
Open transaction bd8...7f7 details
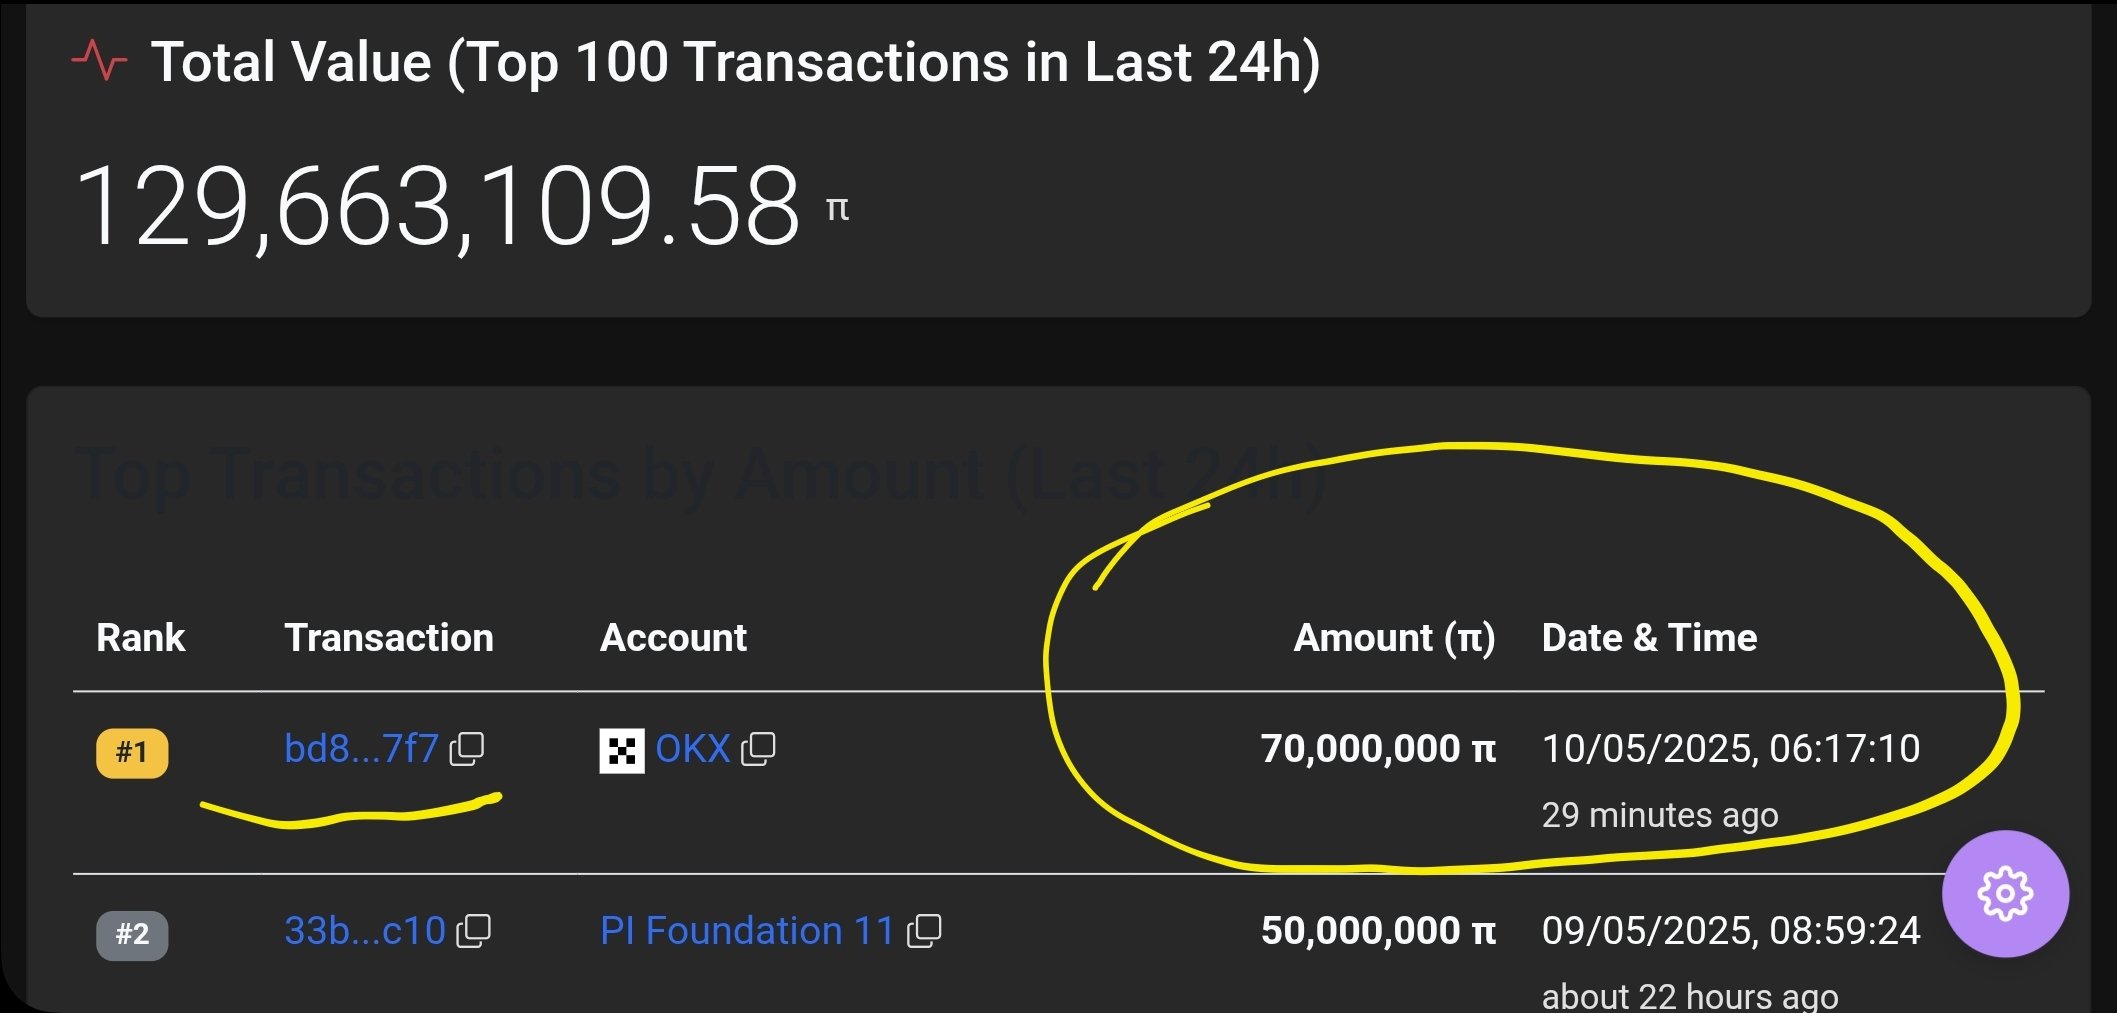[x=361, y=749]
